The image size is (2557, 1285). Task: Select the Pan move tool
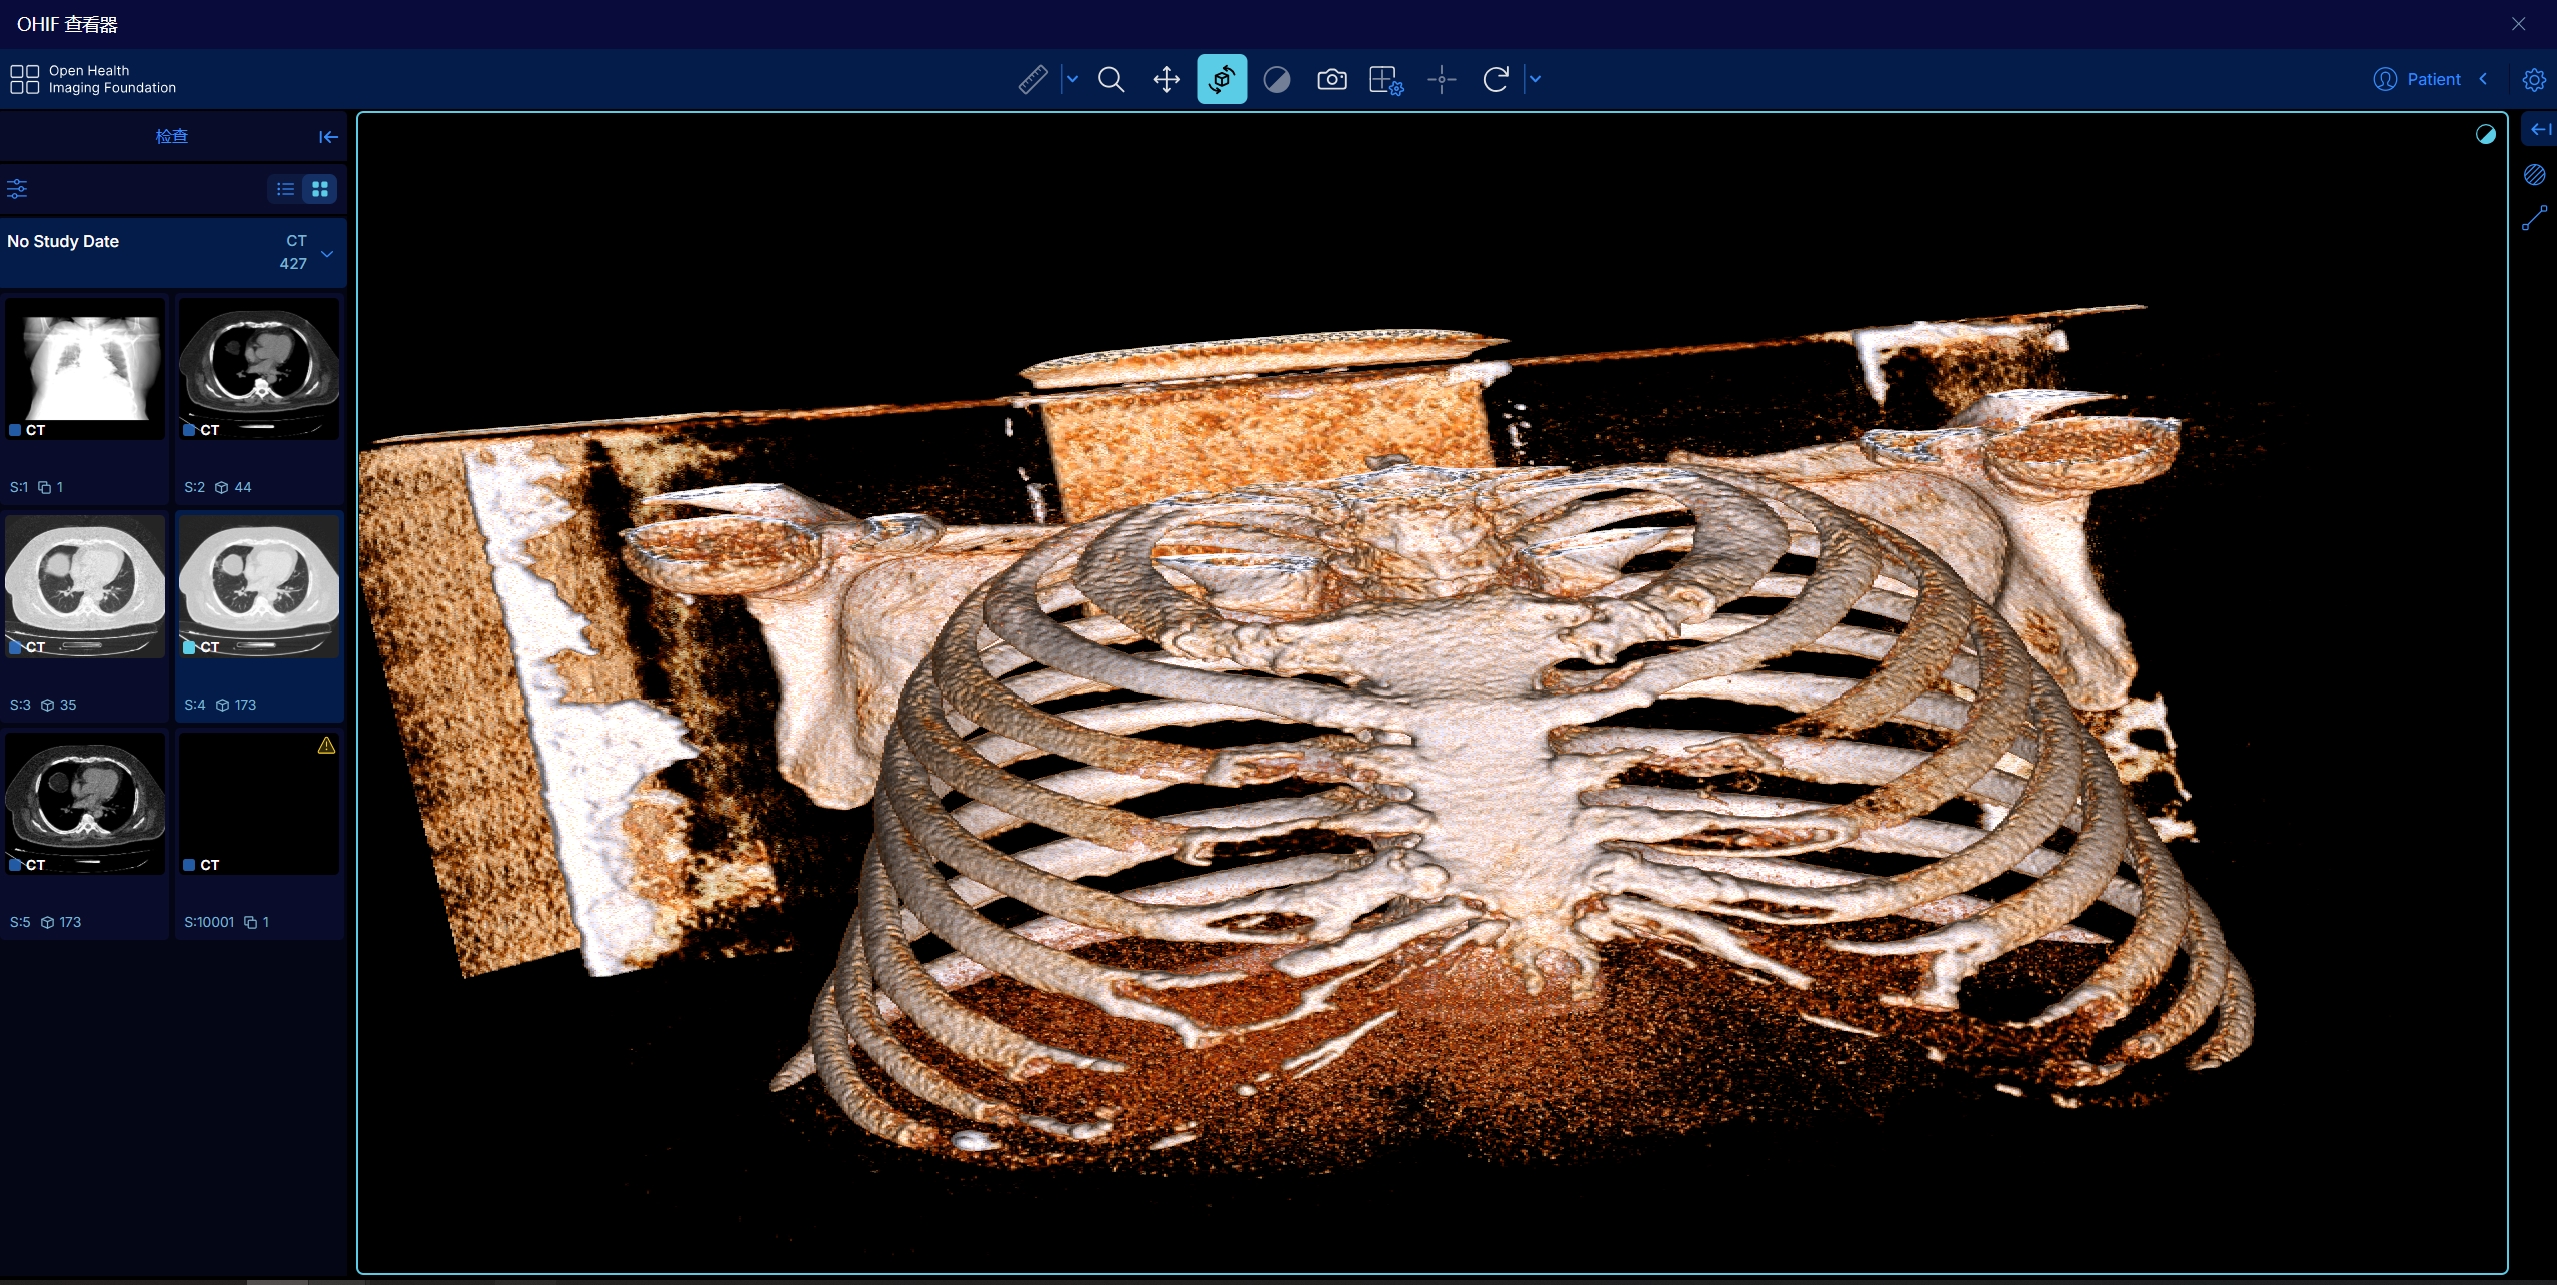(x=1166, y=79)
